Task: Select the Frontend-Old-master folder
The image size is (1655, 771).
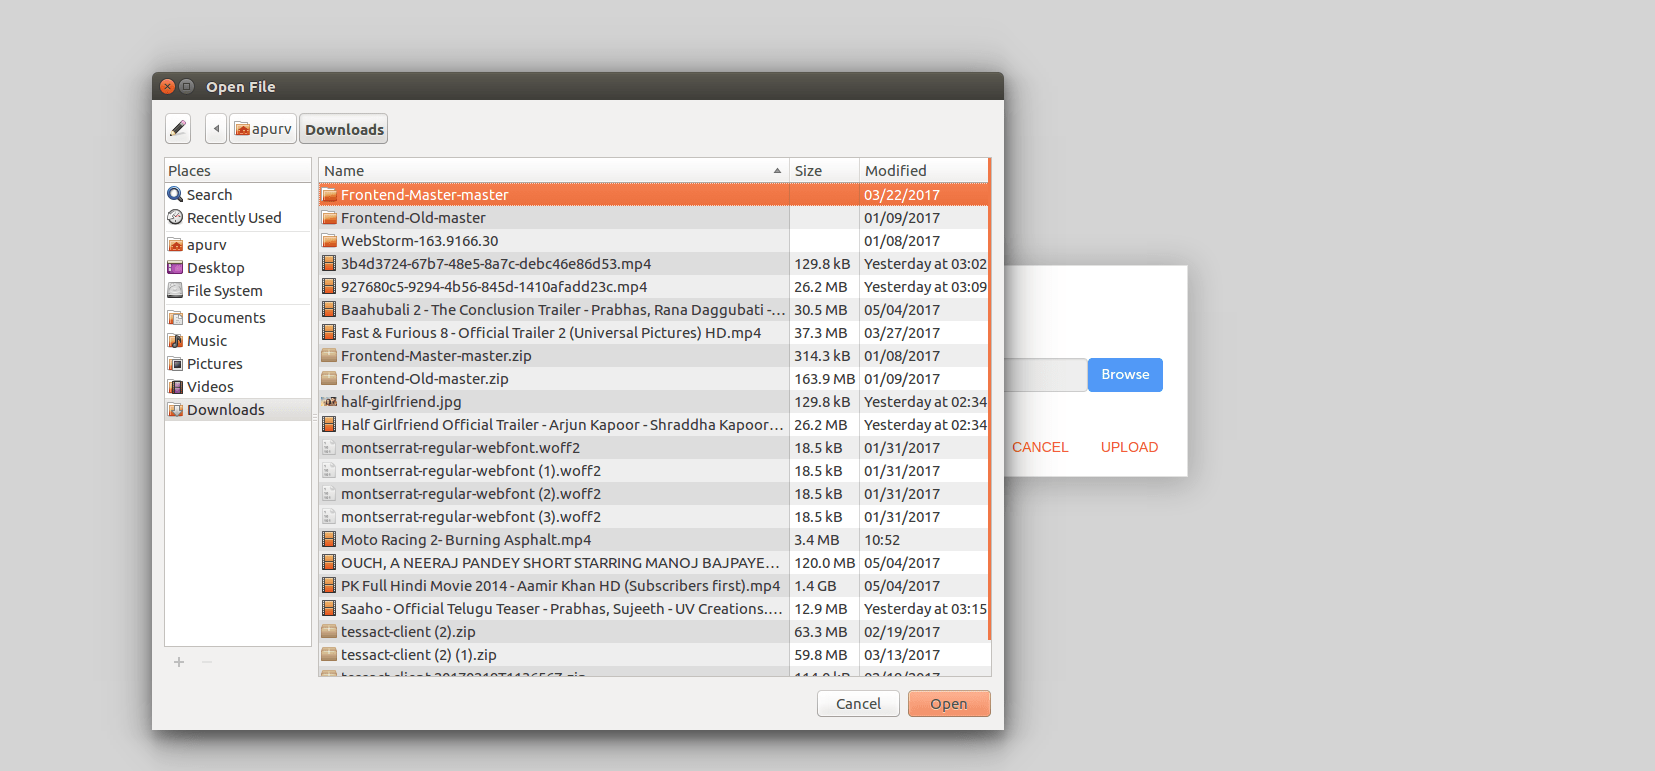Action: point(653,218)
